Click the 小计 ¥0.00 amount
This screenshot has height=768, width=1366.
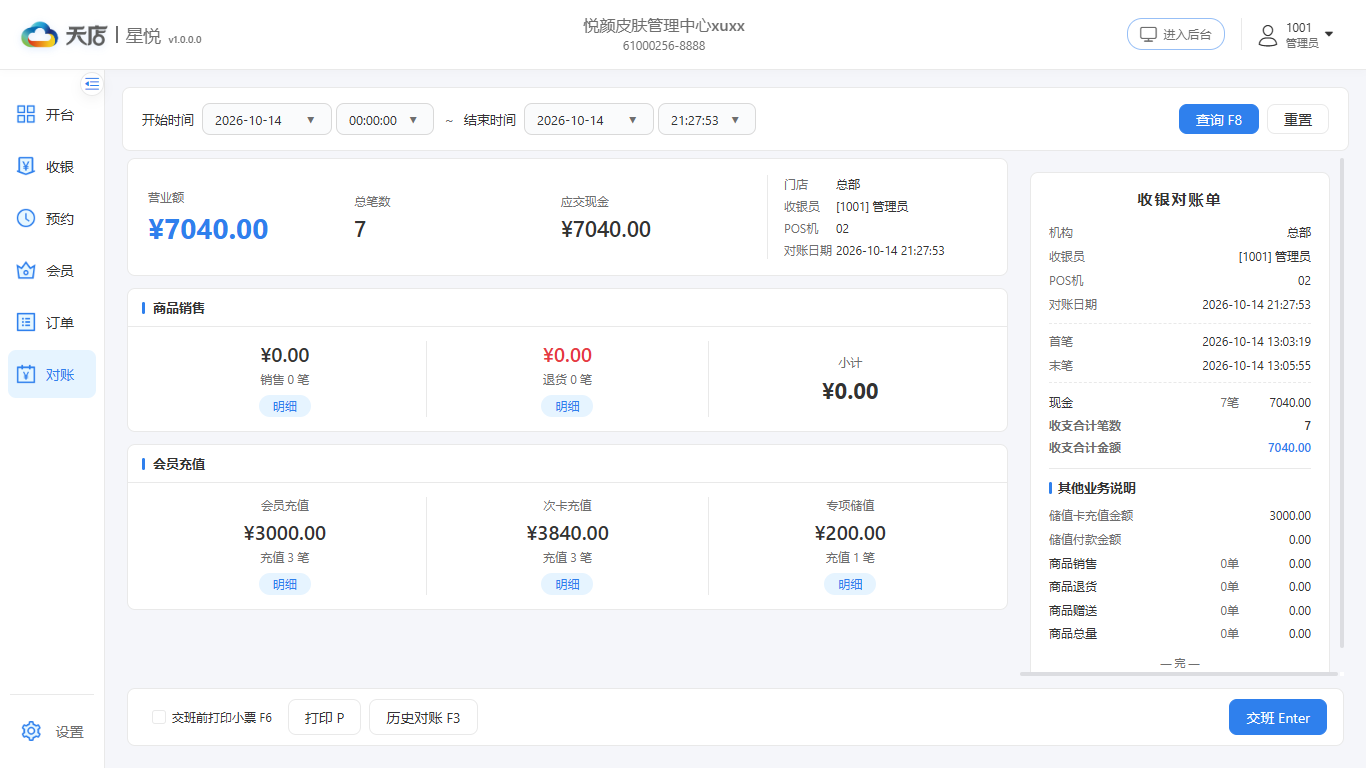[x=850, y=391]
